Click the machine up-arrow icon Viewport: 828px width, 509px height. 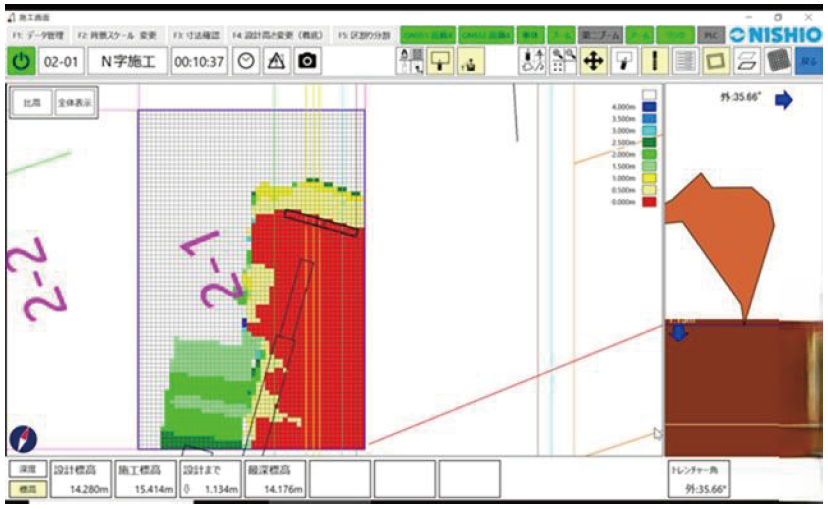(532, 61)
